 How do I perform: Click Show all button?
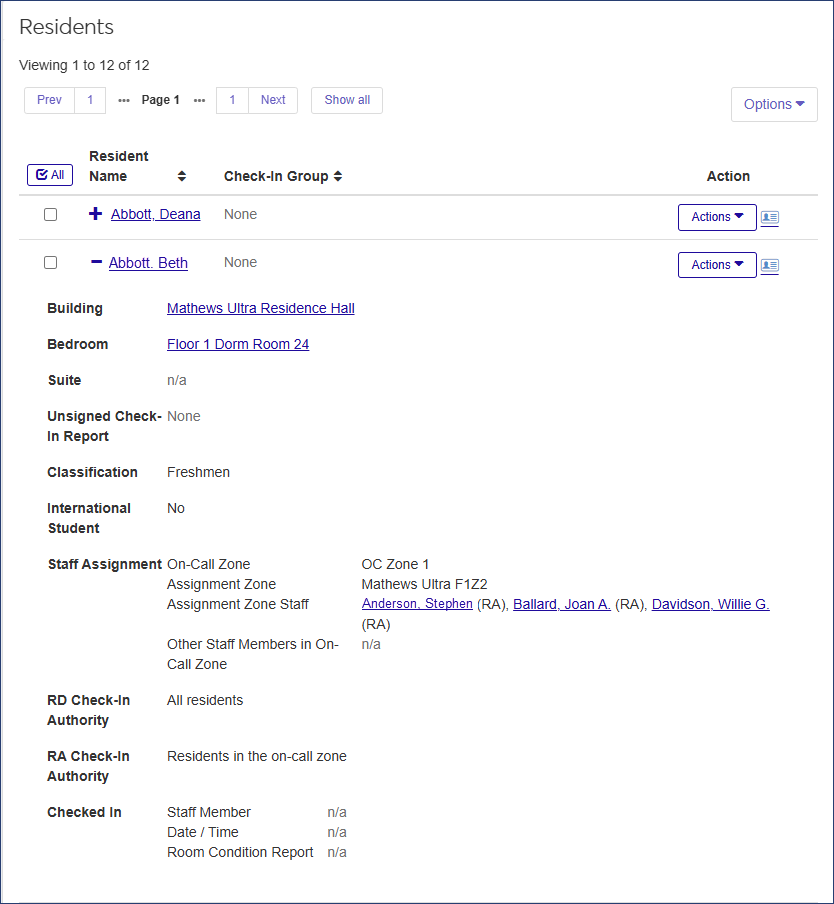(x=347, y=100)
